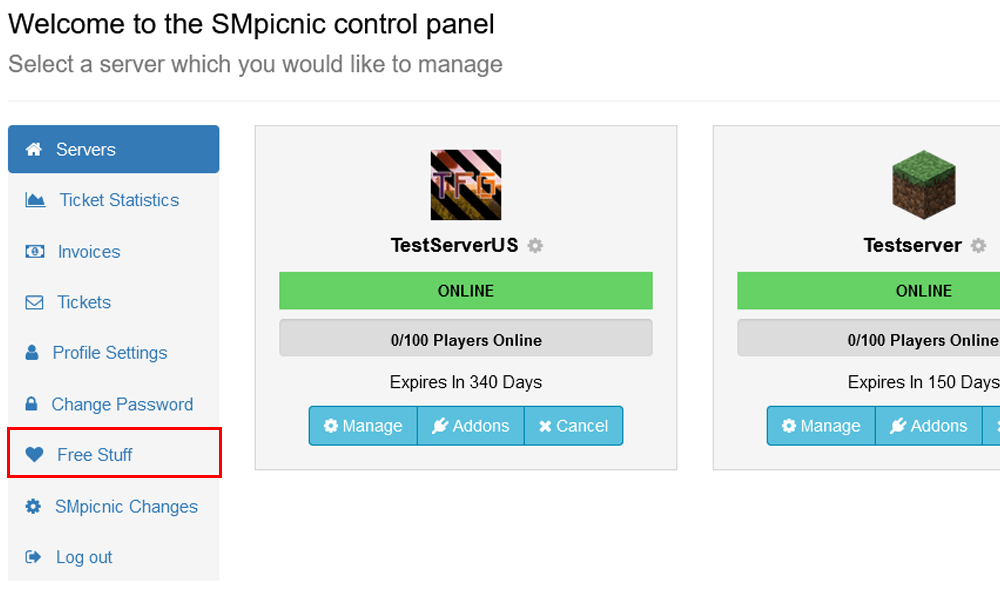Open Addons for TestServerUS
This screenshot has width=1000, height=600.
(471, 426)
